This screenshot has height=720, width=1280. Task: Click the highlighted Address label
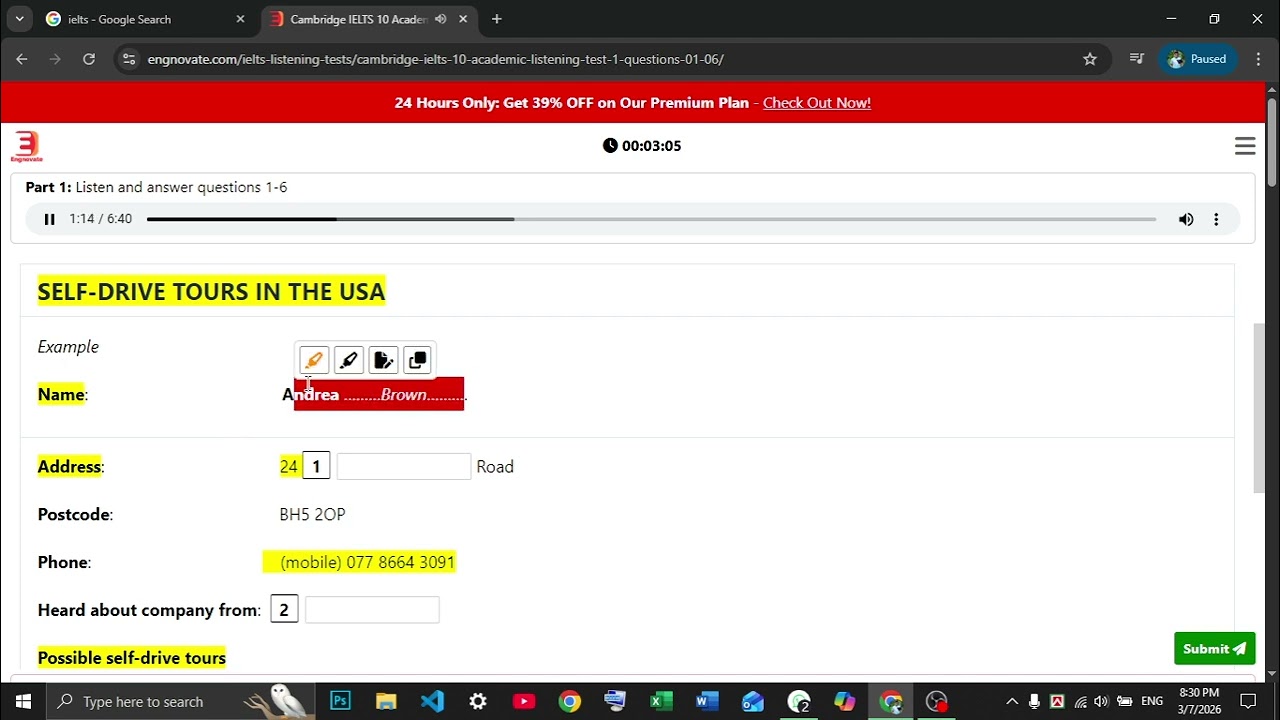tap(69, 466)
